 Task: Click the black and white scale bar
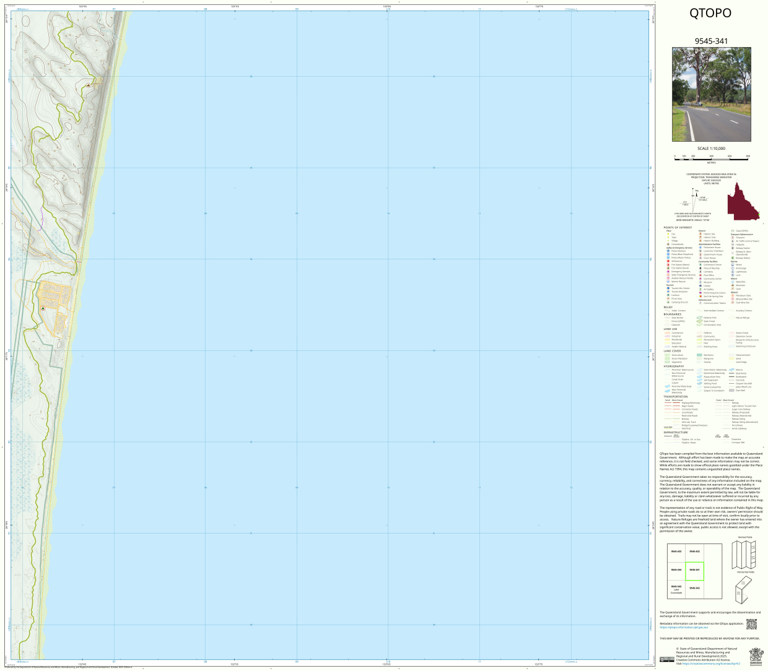[x=711, y=157]
